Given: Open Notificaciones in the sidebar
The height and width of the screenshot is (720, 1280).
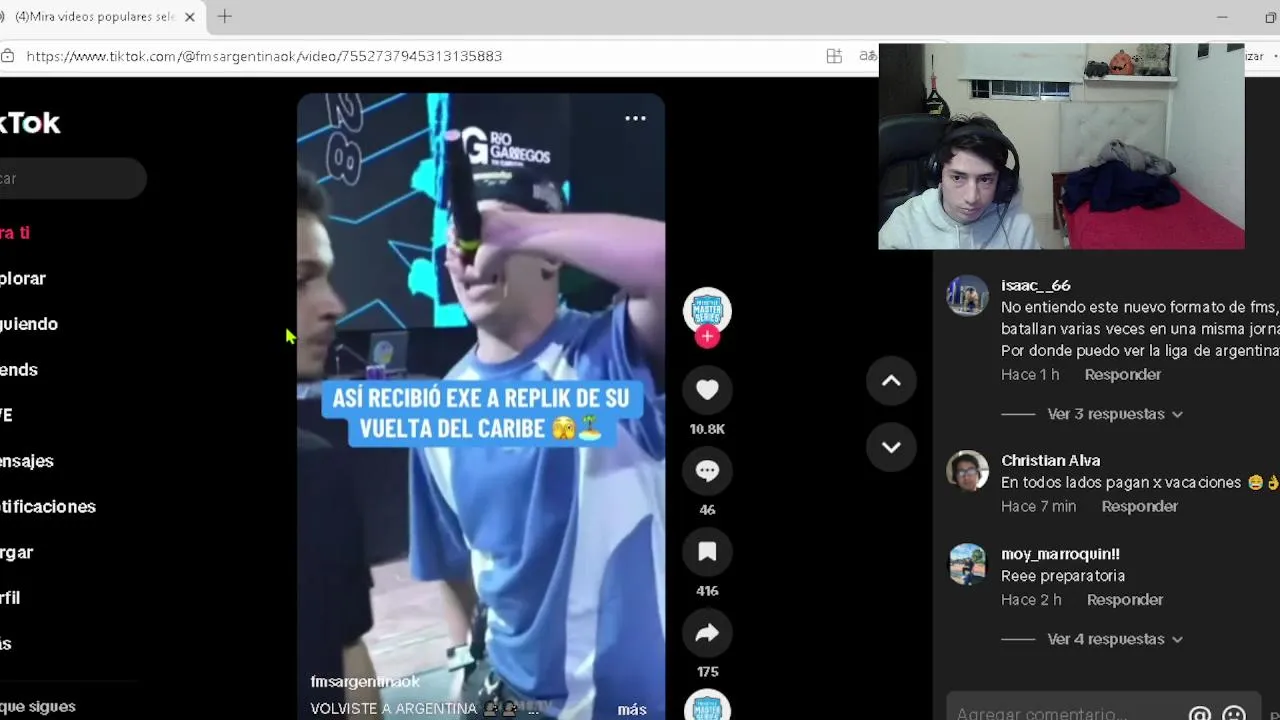Looking at the screenshot, I should click(48, 507).
